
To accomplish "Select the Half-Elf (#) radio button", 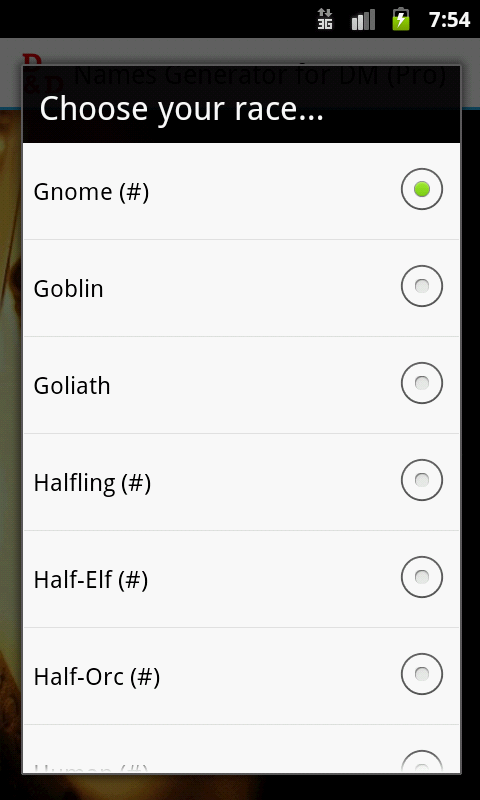I will pyautogui.click(x=421, y=577).
